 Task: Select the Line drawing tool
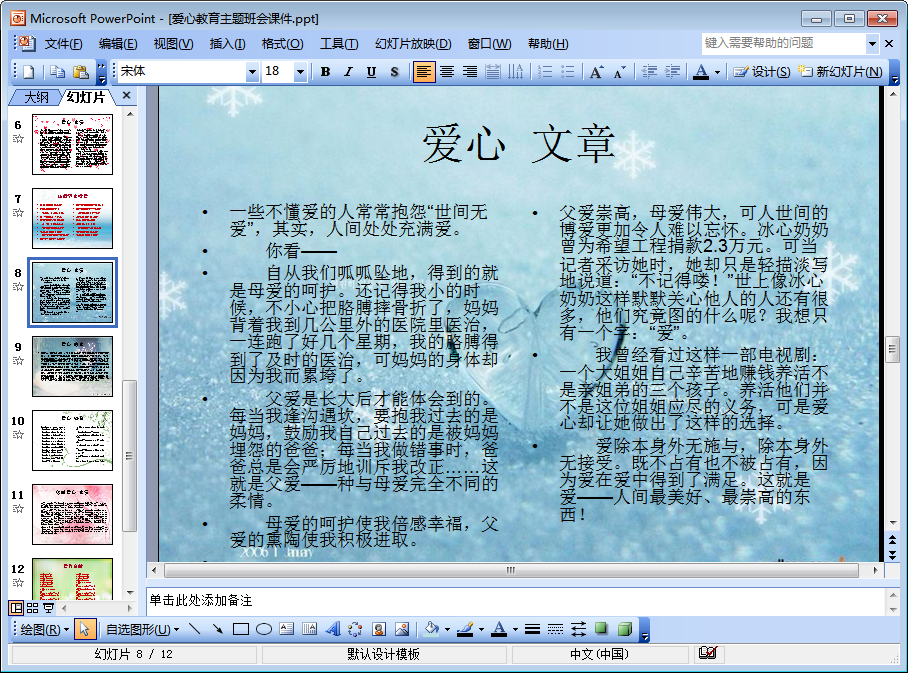pyautogui.click(x=195, y=629)
